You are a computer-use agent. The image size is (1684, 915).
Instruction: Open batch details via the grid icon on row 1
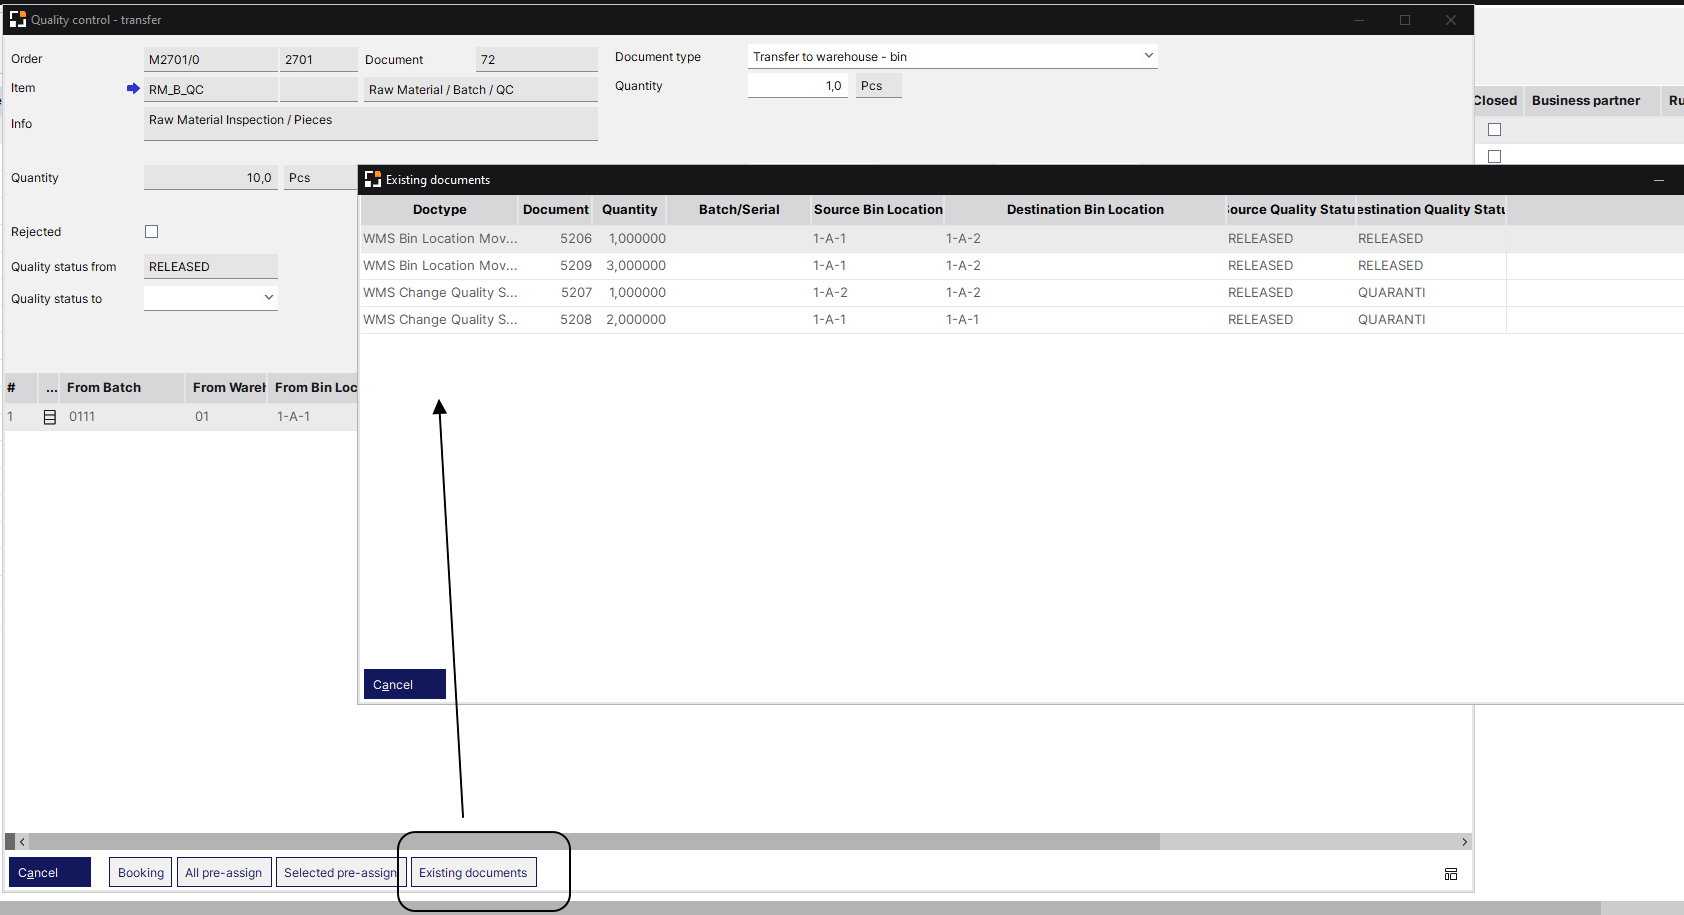(x=50, y=416)
